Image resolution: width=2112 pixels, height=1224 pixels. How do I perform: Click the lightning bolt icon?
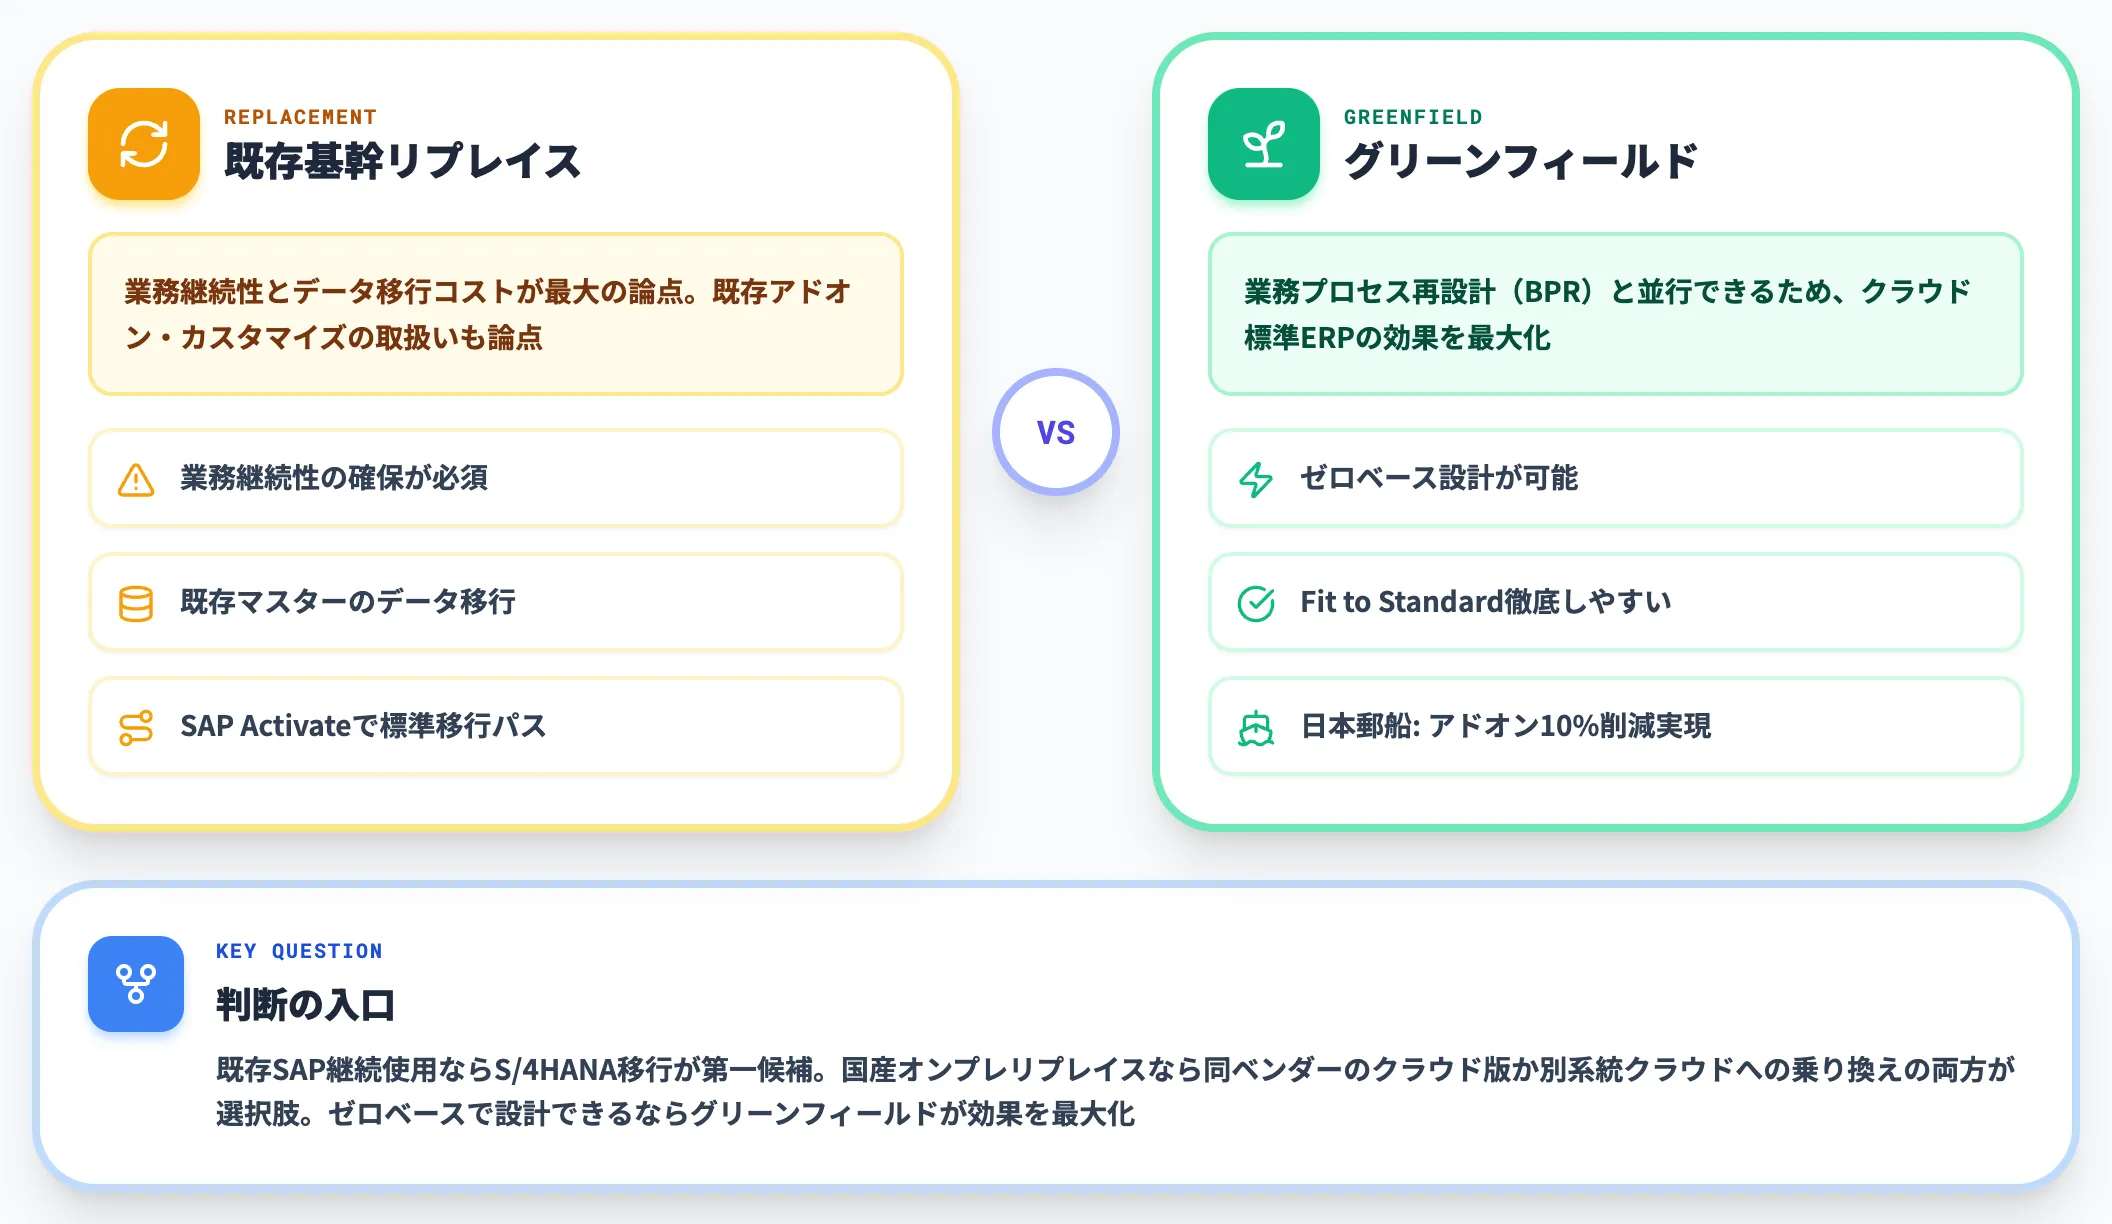[x=1256, y=479]
